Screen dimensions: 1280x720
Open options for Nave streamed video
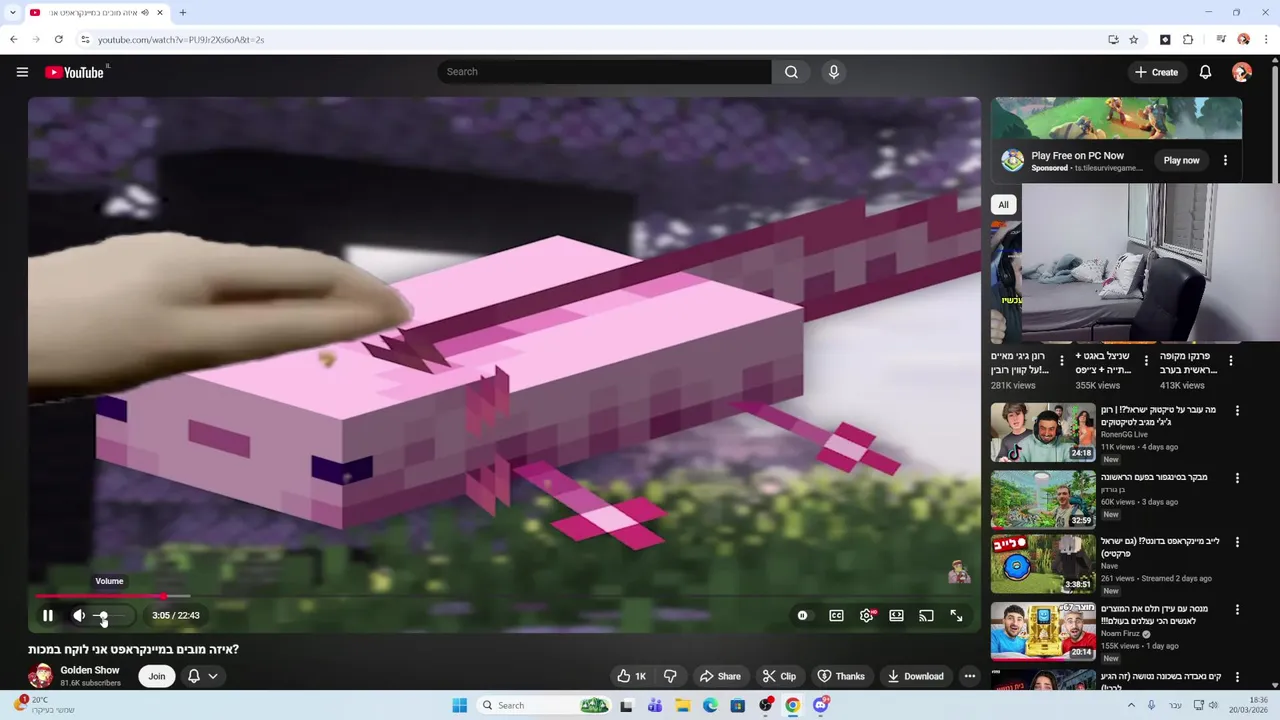tap(1237, 542)
